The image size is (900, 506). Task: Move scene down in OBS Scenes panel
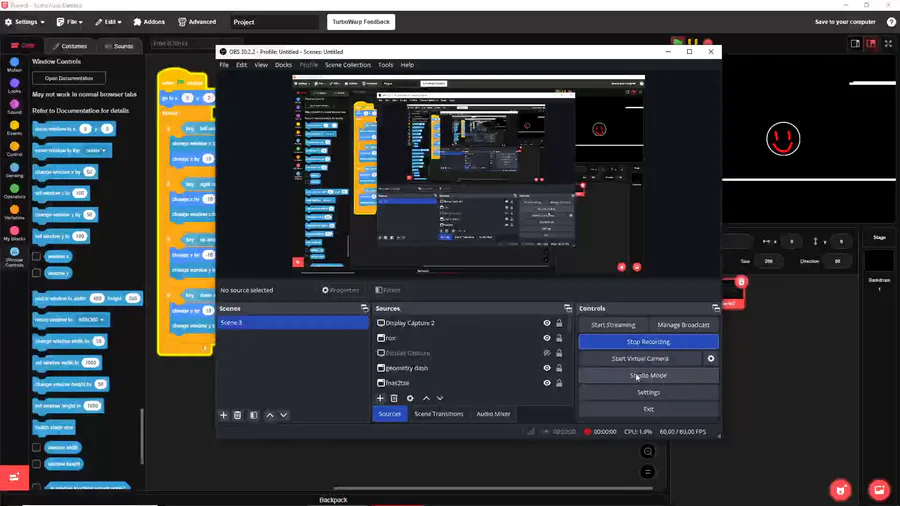tap(284, 415)
